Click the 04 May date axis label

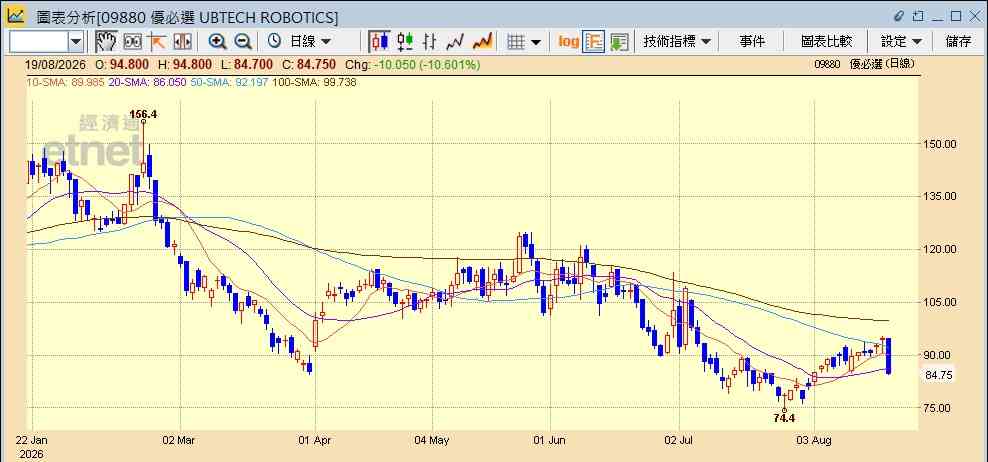point(433,441)
